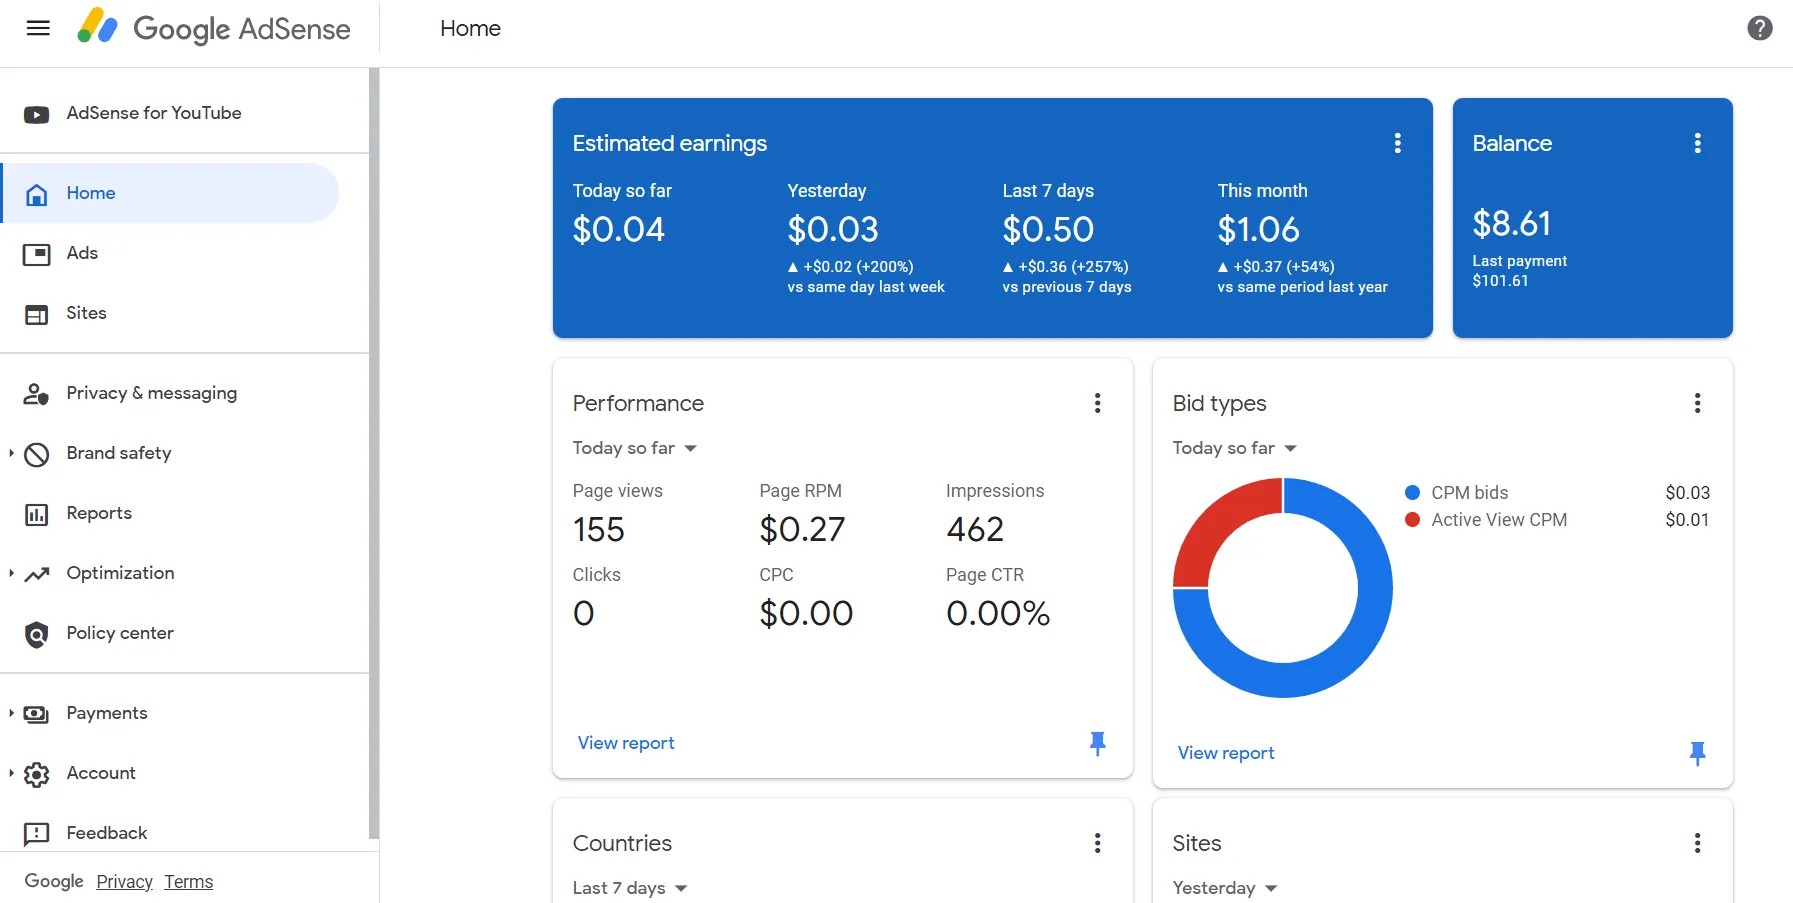Select Home in the sidebar

coord(171,193)
